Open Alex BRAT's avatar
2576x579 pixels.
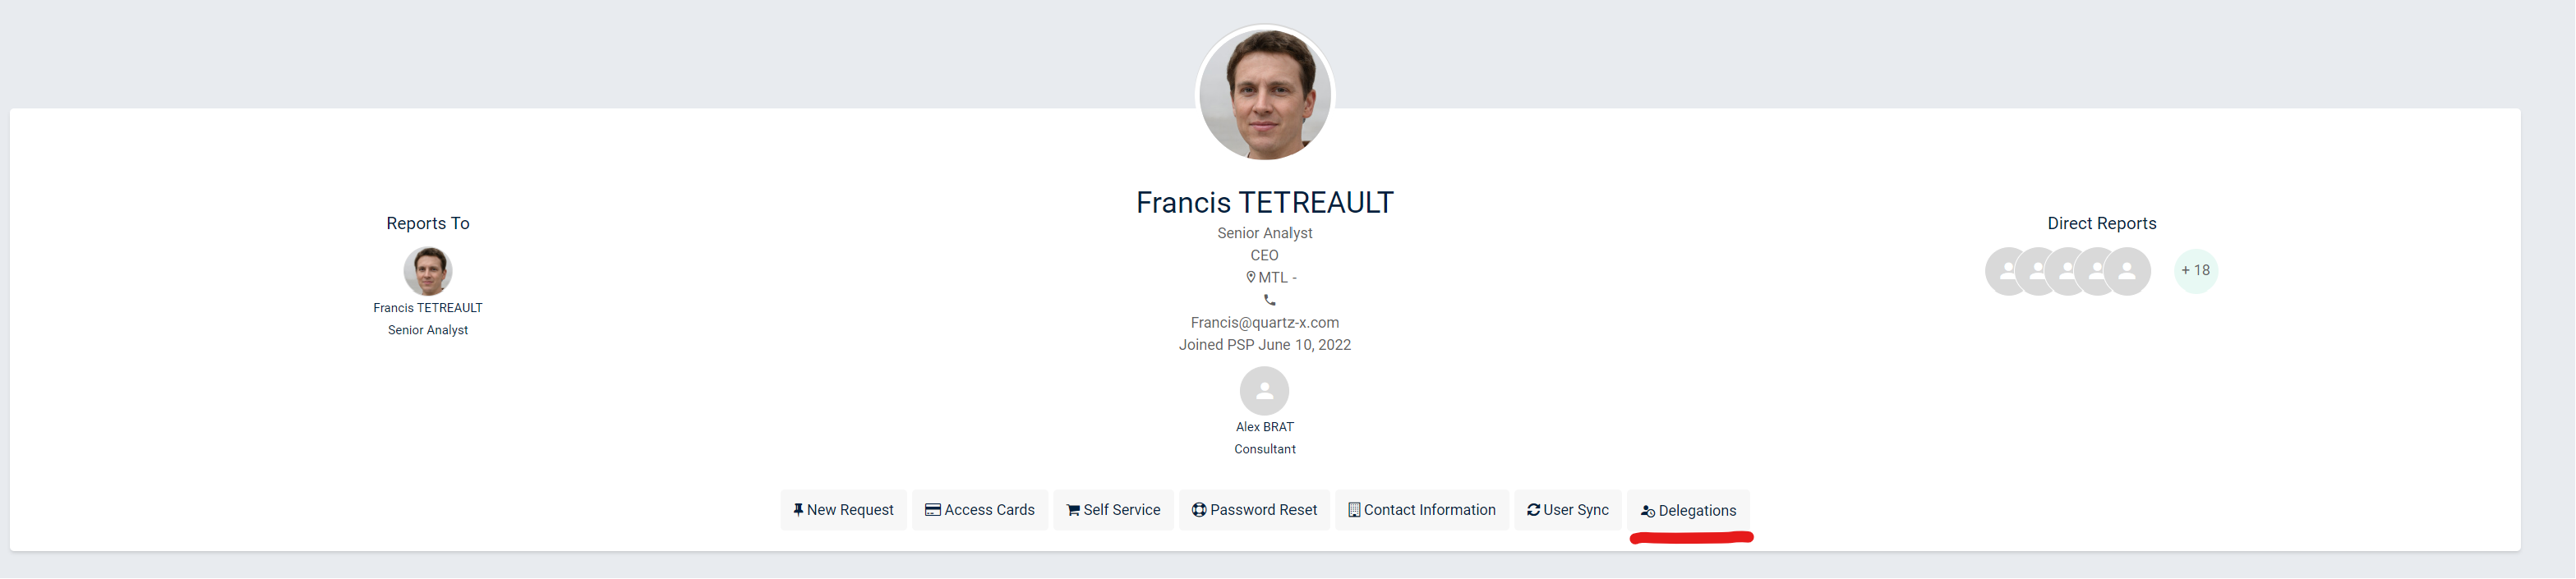click(1264, 391)
